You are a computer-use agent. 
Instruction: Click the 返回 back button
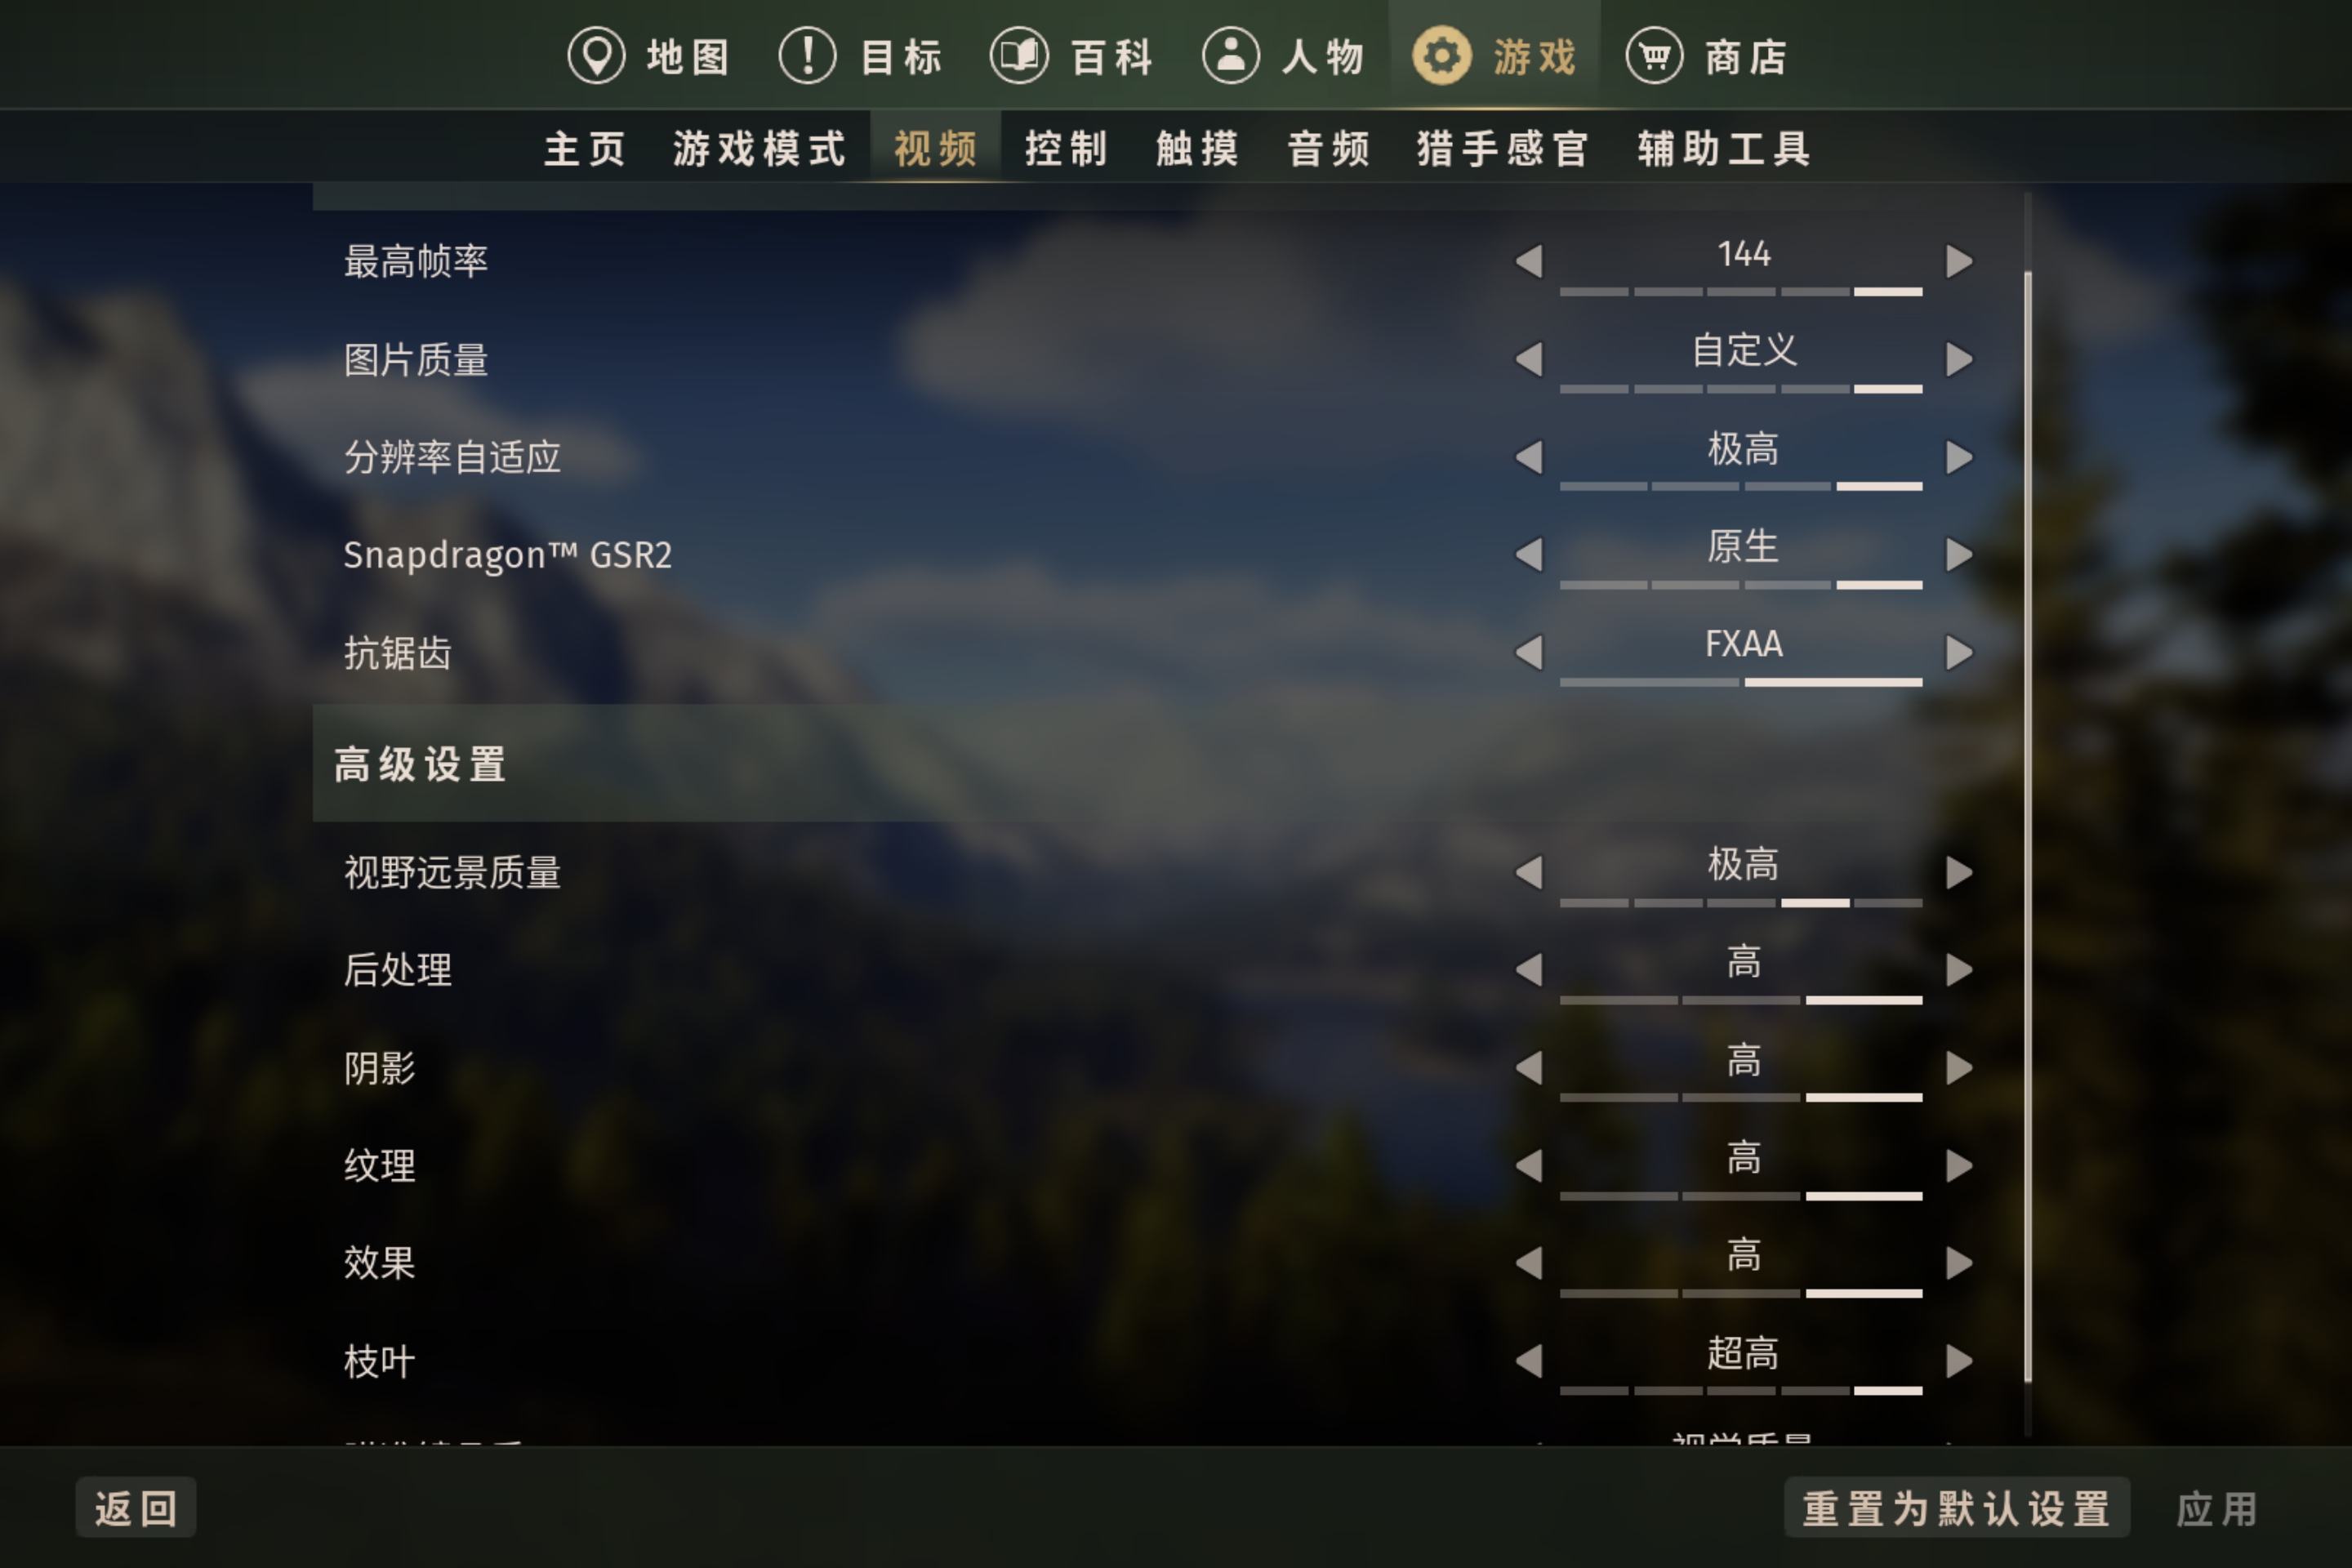click(x=136, y=1508)
